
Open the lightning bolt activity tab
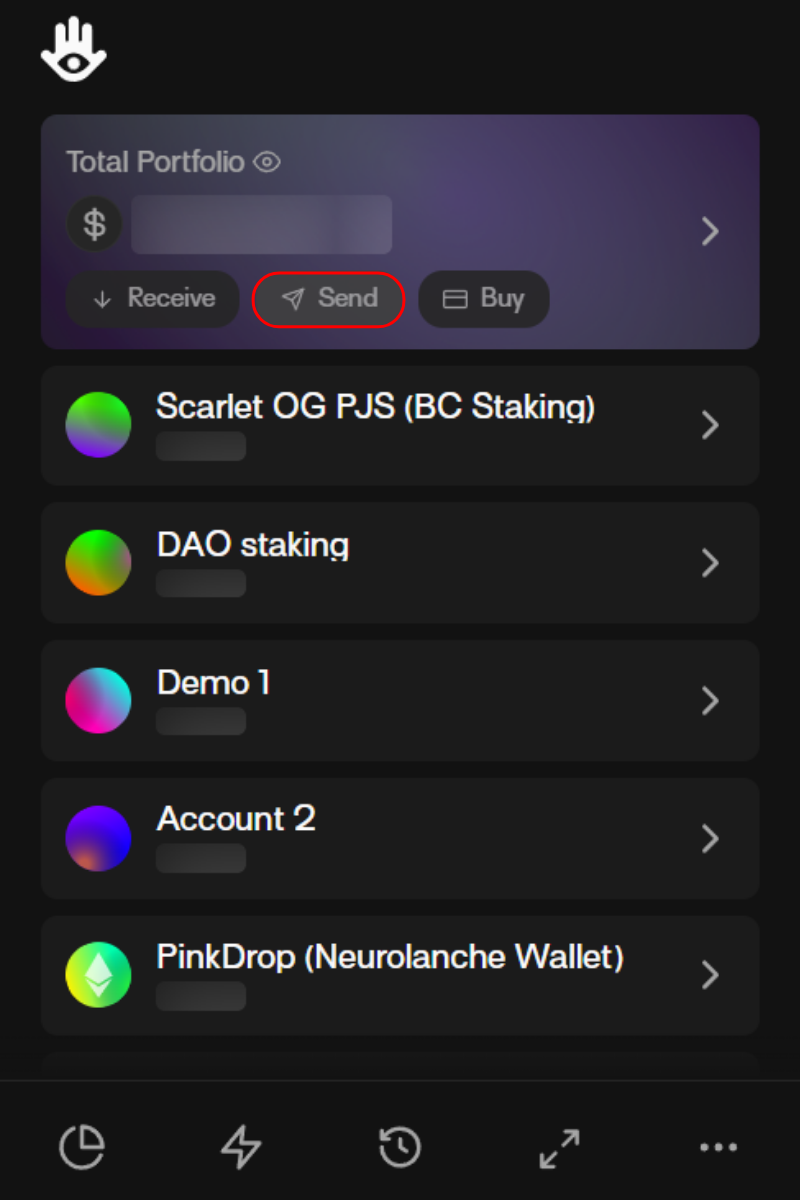pyautogui.click(x=240, y=1147)
